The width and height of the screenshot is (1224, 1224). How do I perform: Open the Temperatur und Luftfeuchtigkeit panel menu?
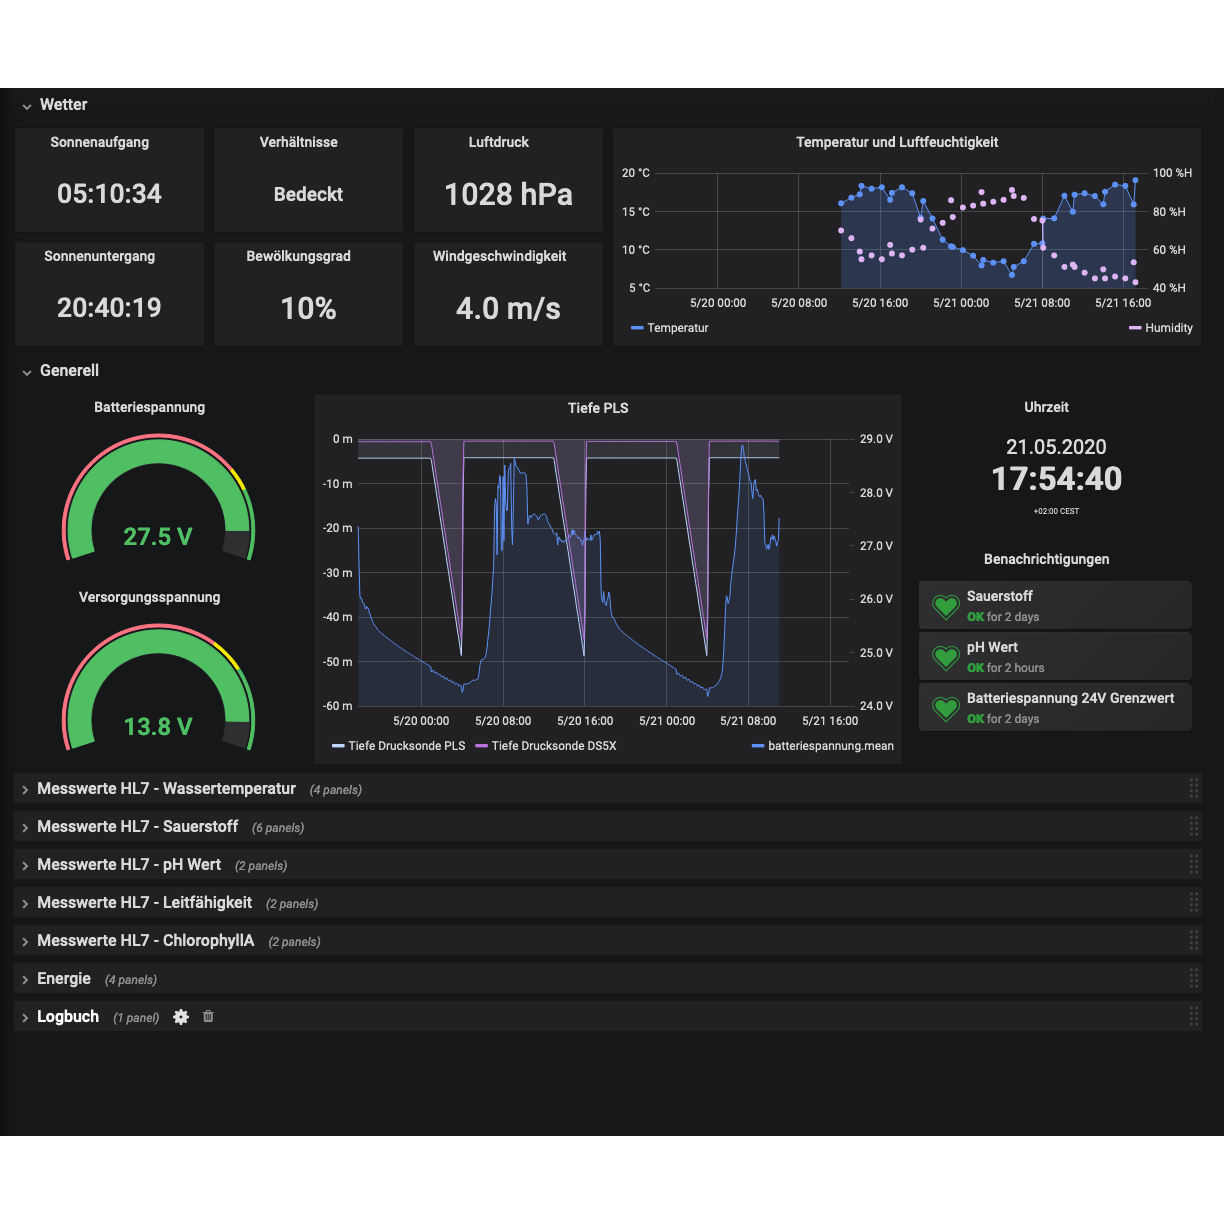pyautogui.click(x=897, y=143)
